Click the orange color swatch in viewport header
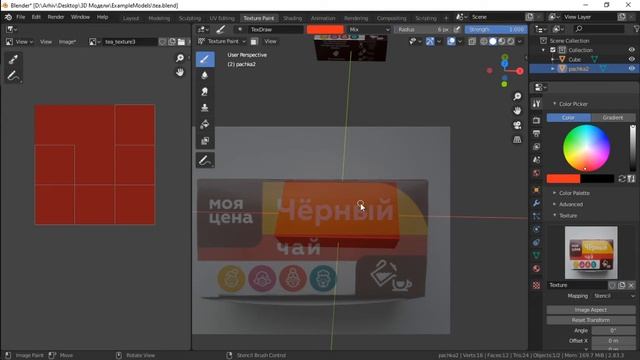Viewport: 640px width, 360px height. point(325,29)
